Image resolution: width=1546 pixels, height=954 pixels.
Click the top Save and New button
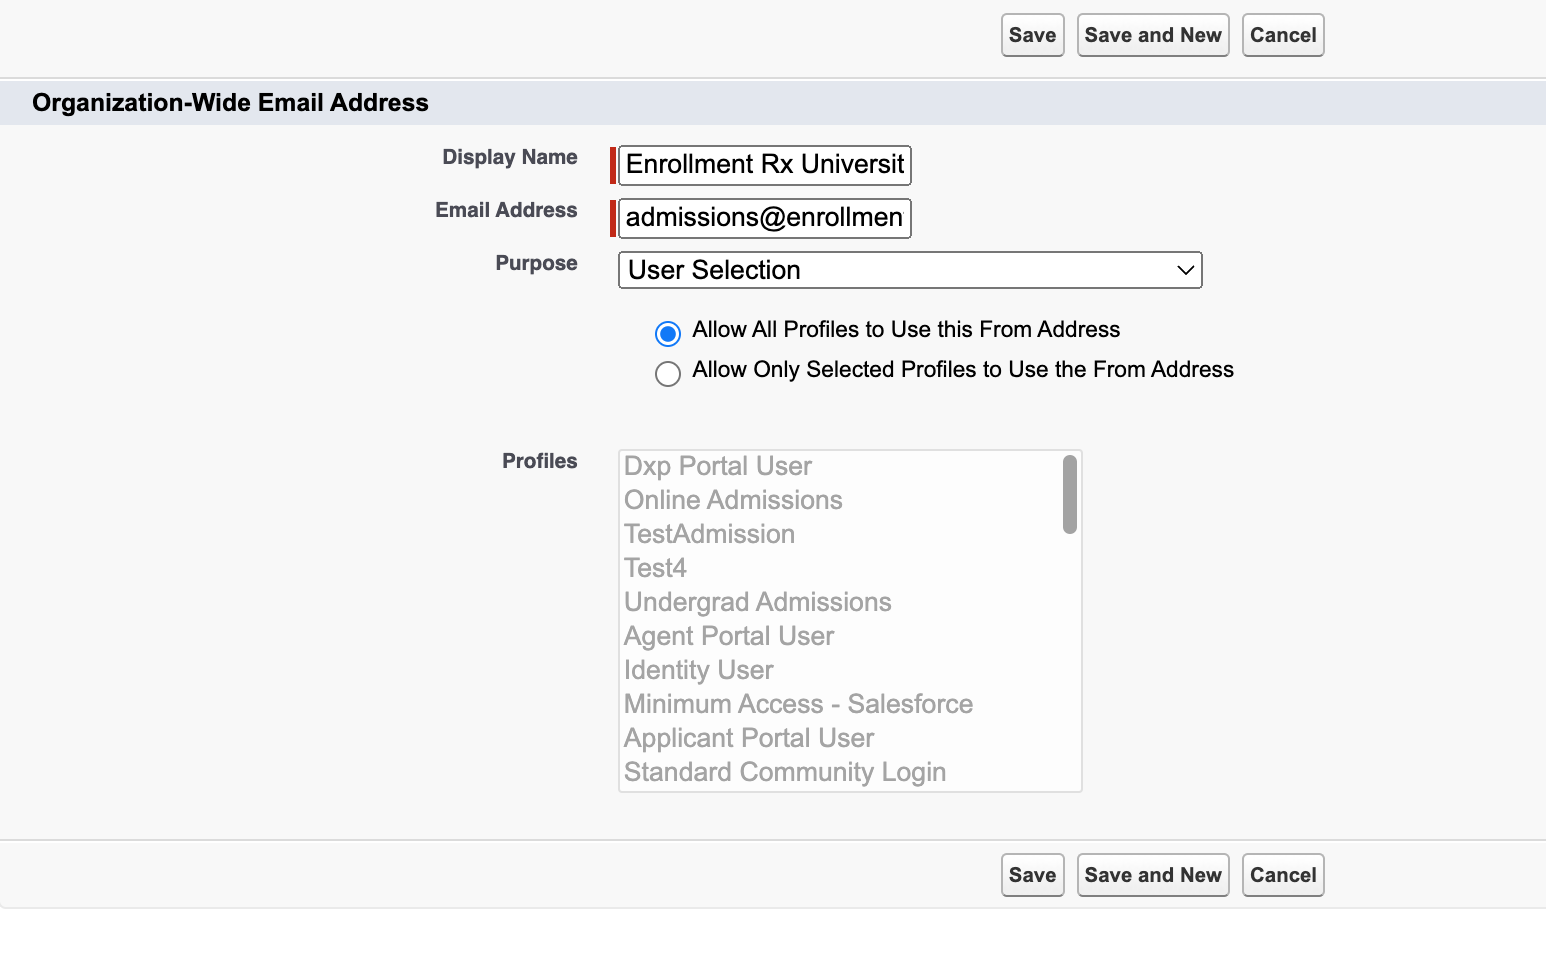click(1152, 35)
